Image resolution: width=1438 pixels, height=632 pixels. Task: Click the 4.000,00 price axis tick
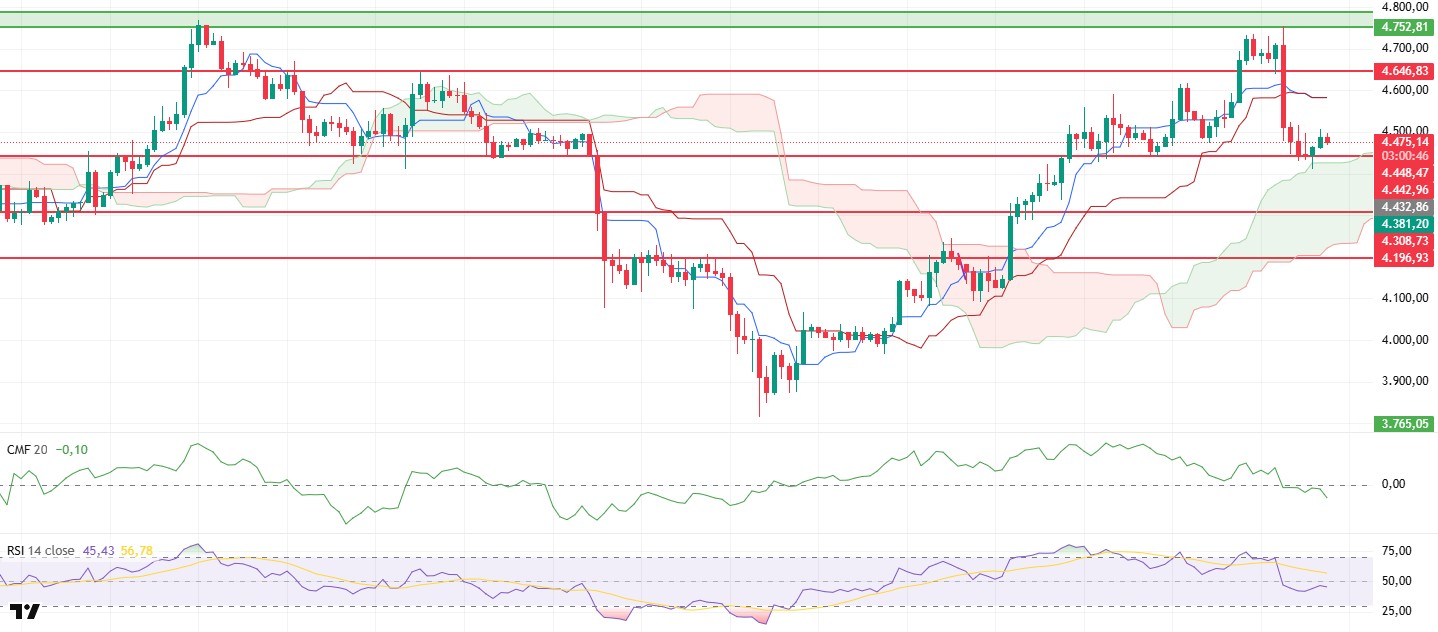1404,340
